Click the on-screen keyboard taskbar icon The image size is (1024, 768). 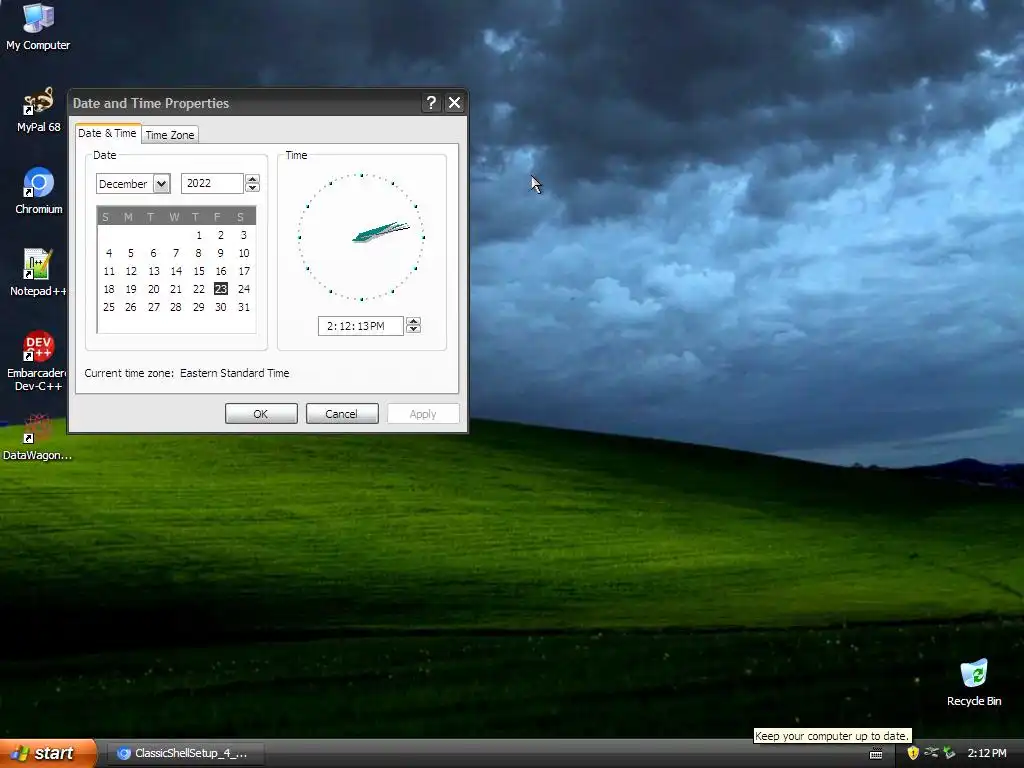click(x=876, y=754)
